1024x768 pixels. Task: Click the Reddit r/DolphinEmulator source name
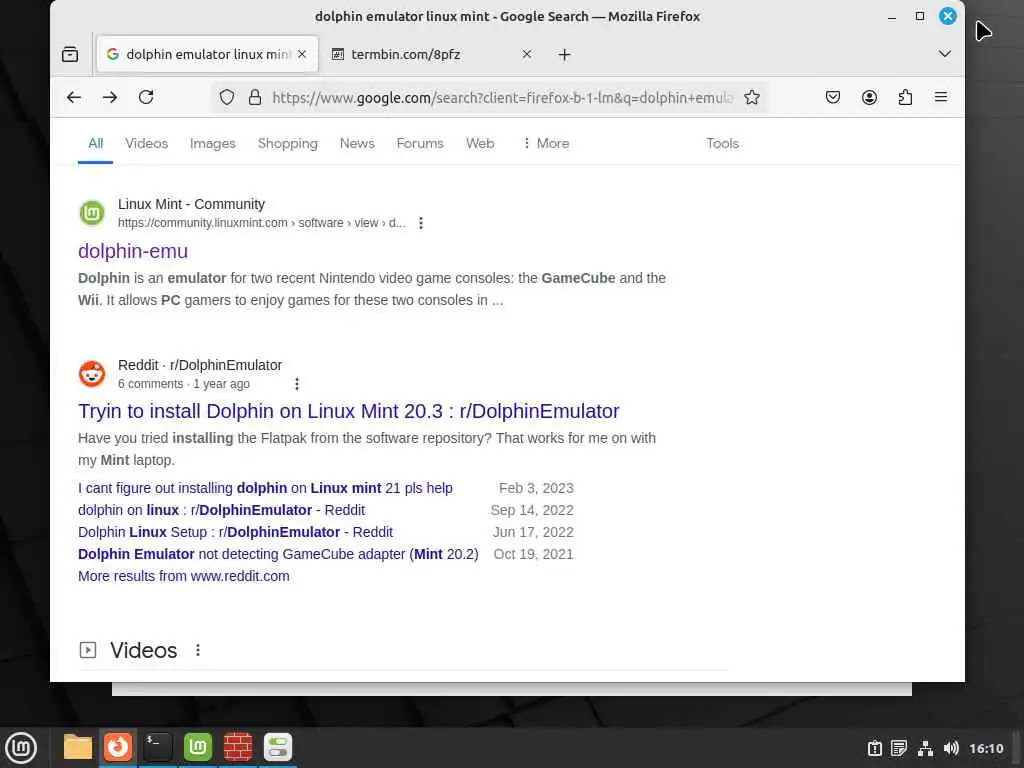click(200, 365)
